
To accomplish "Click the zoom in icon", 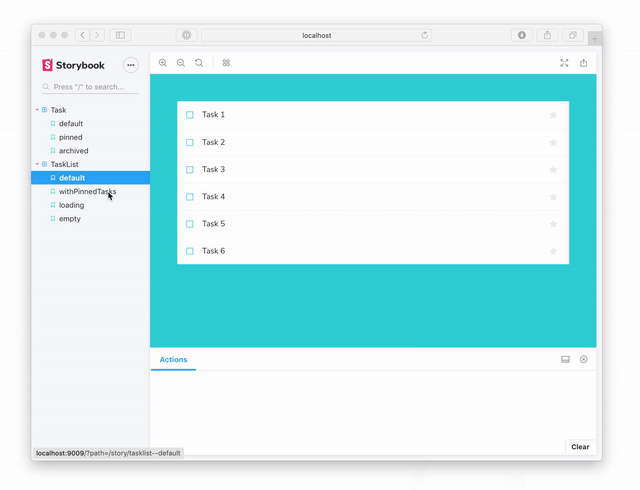I will pos(163,63).
